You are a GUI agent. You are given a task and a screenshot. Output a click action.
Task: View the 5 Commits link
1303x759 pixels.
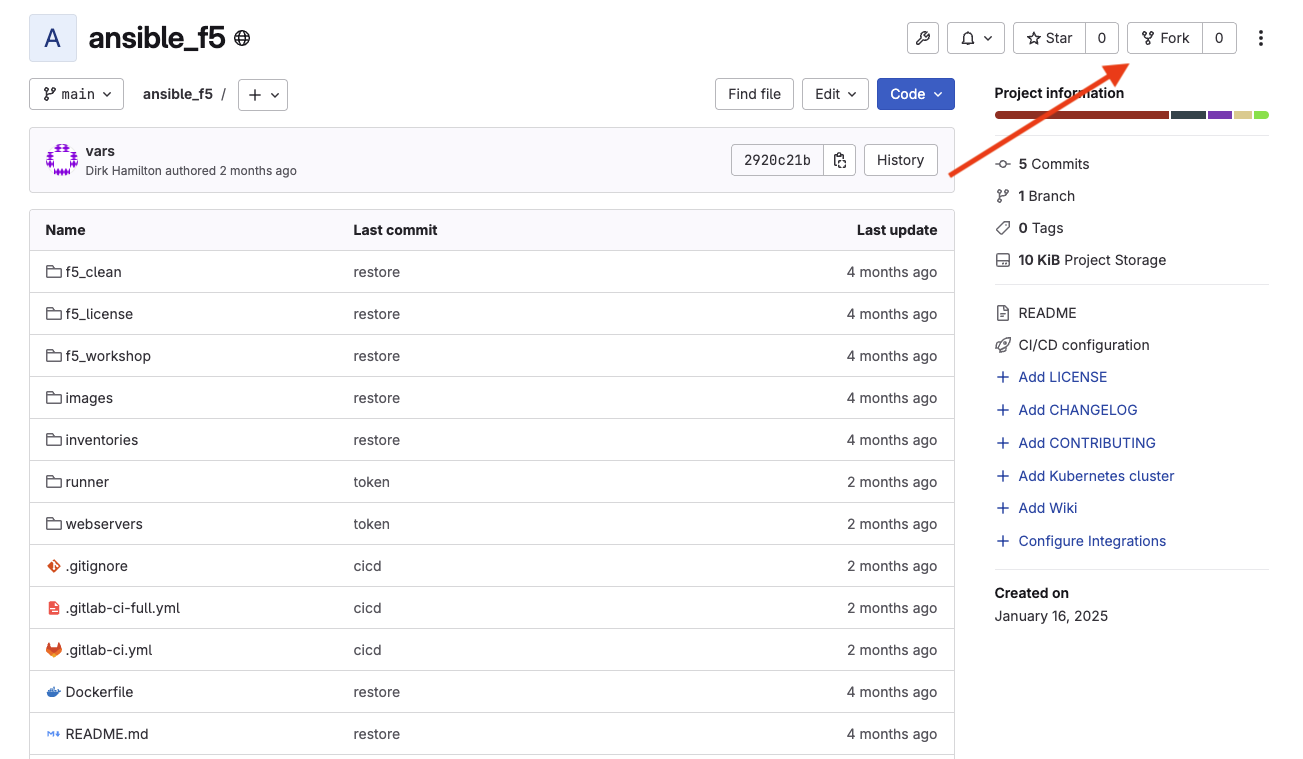(1054, 164)
